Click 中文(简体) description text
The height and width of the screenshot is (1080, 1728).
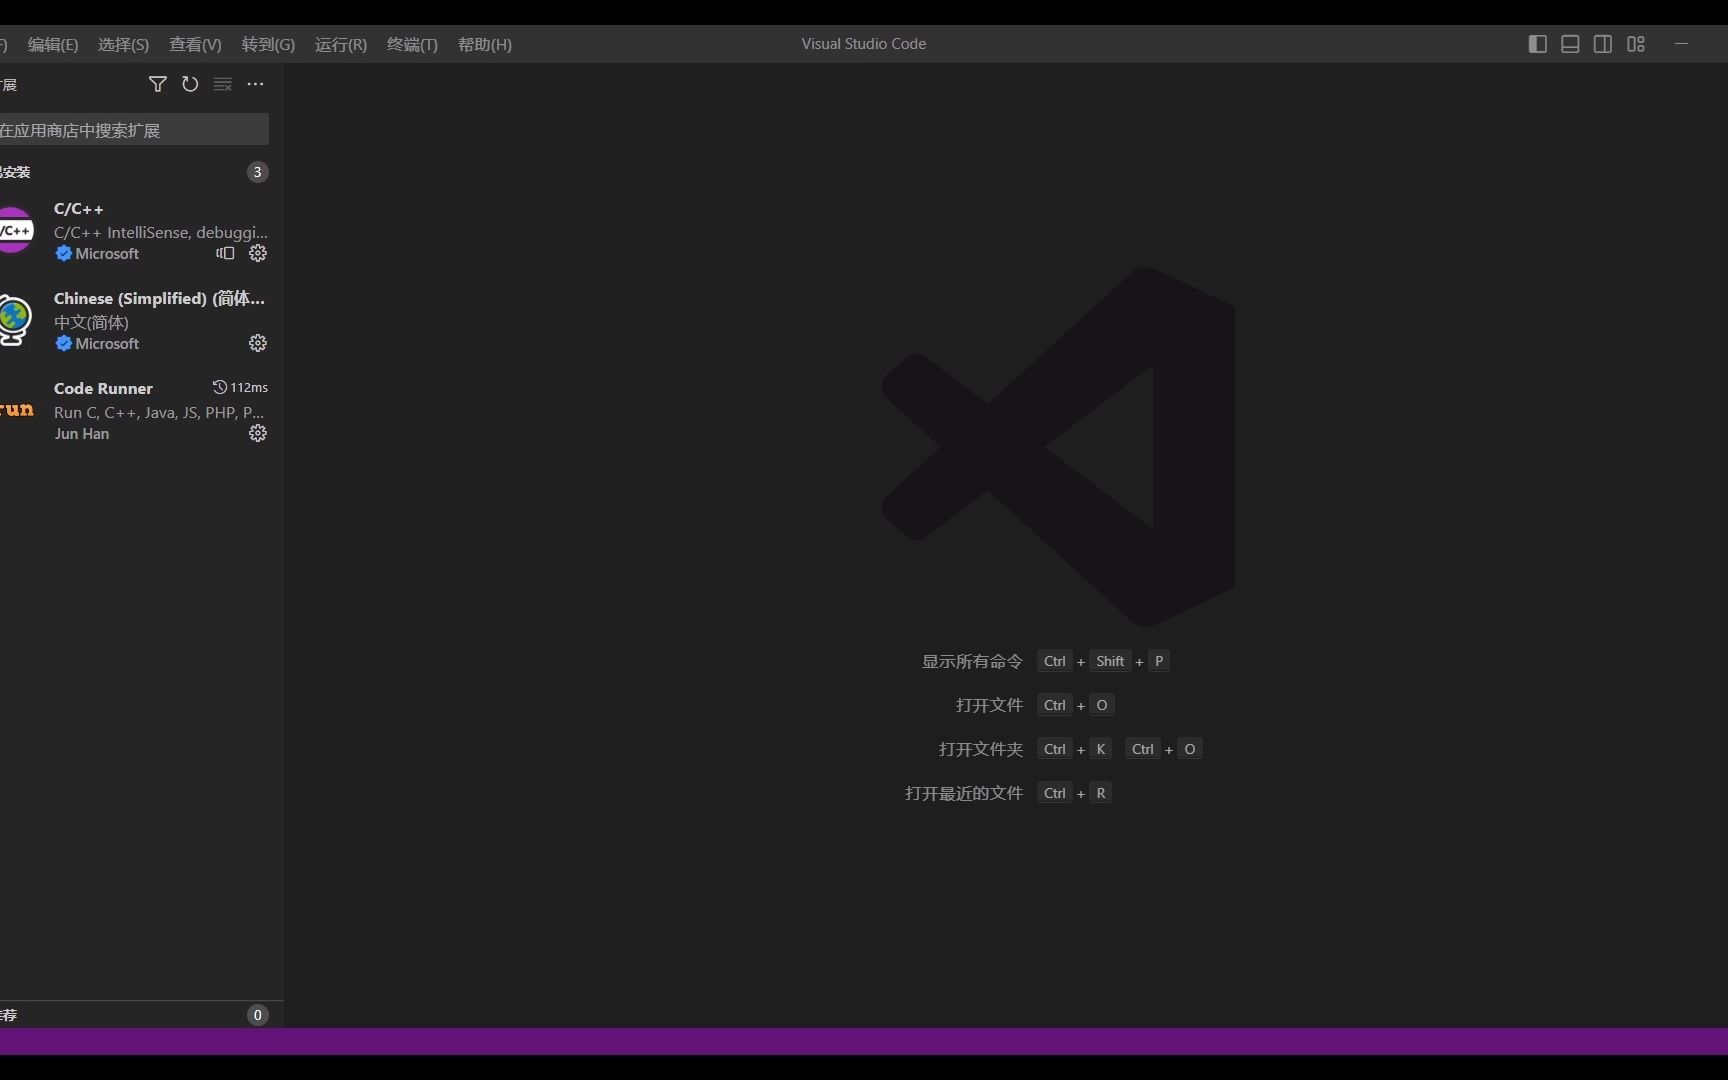(91, 322)
